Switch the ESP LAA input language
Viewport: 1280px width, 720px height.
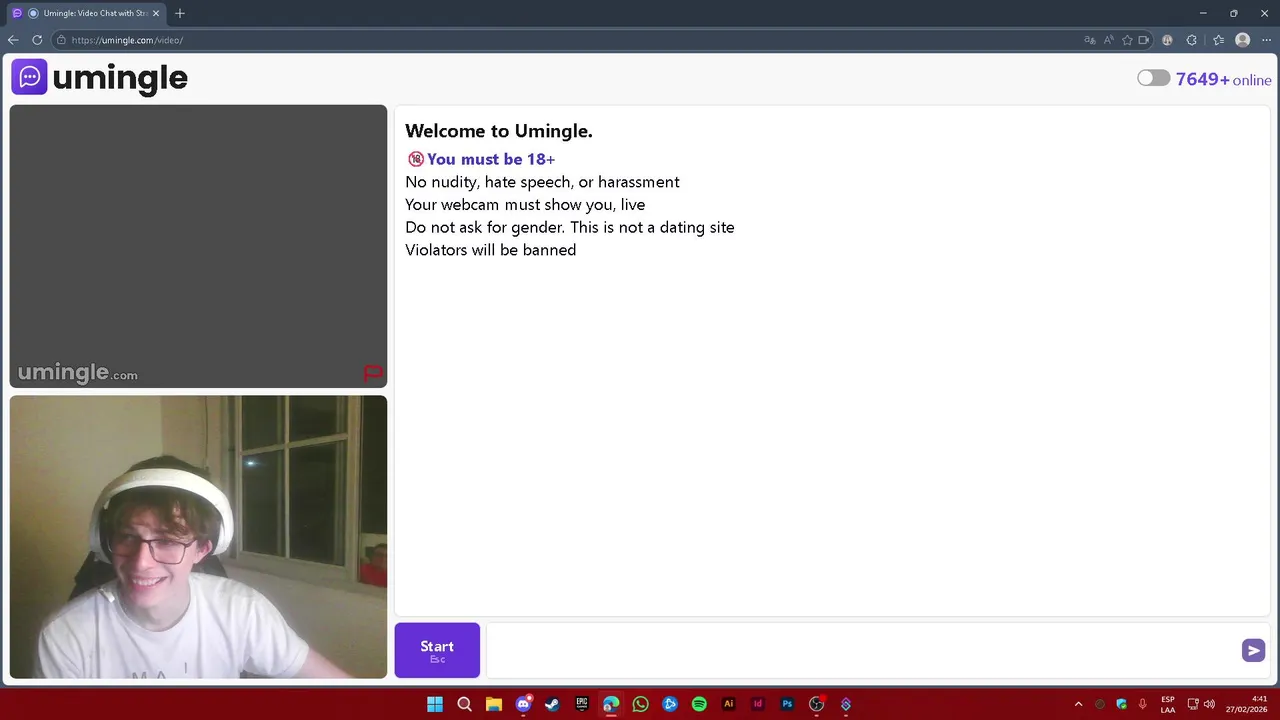tap(1168, 704)
